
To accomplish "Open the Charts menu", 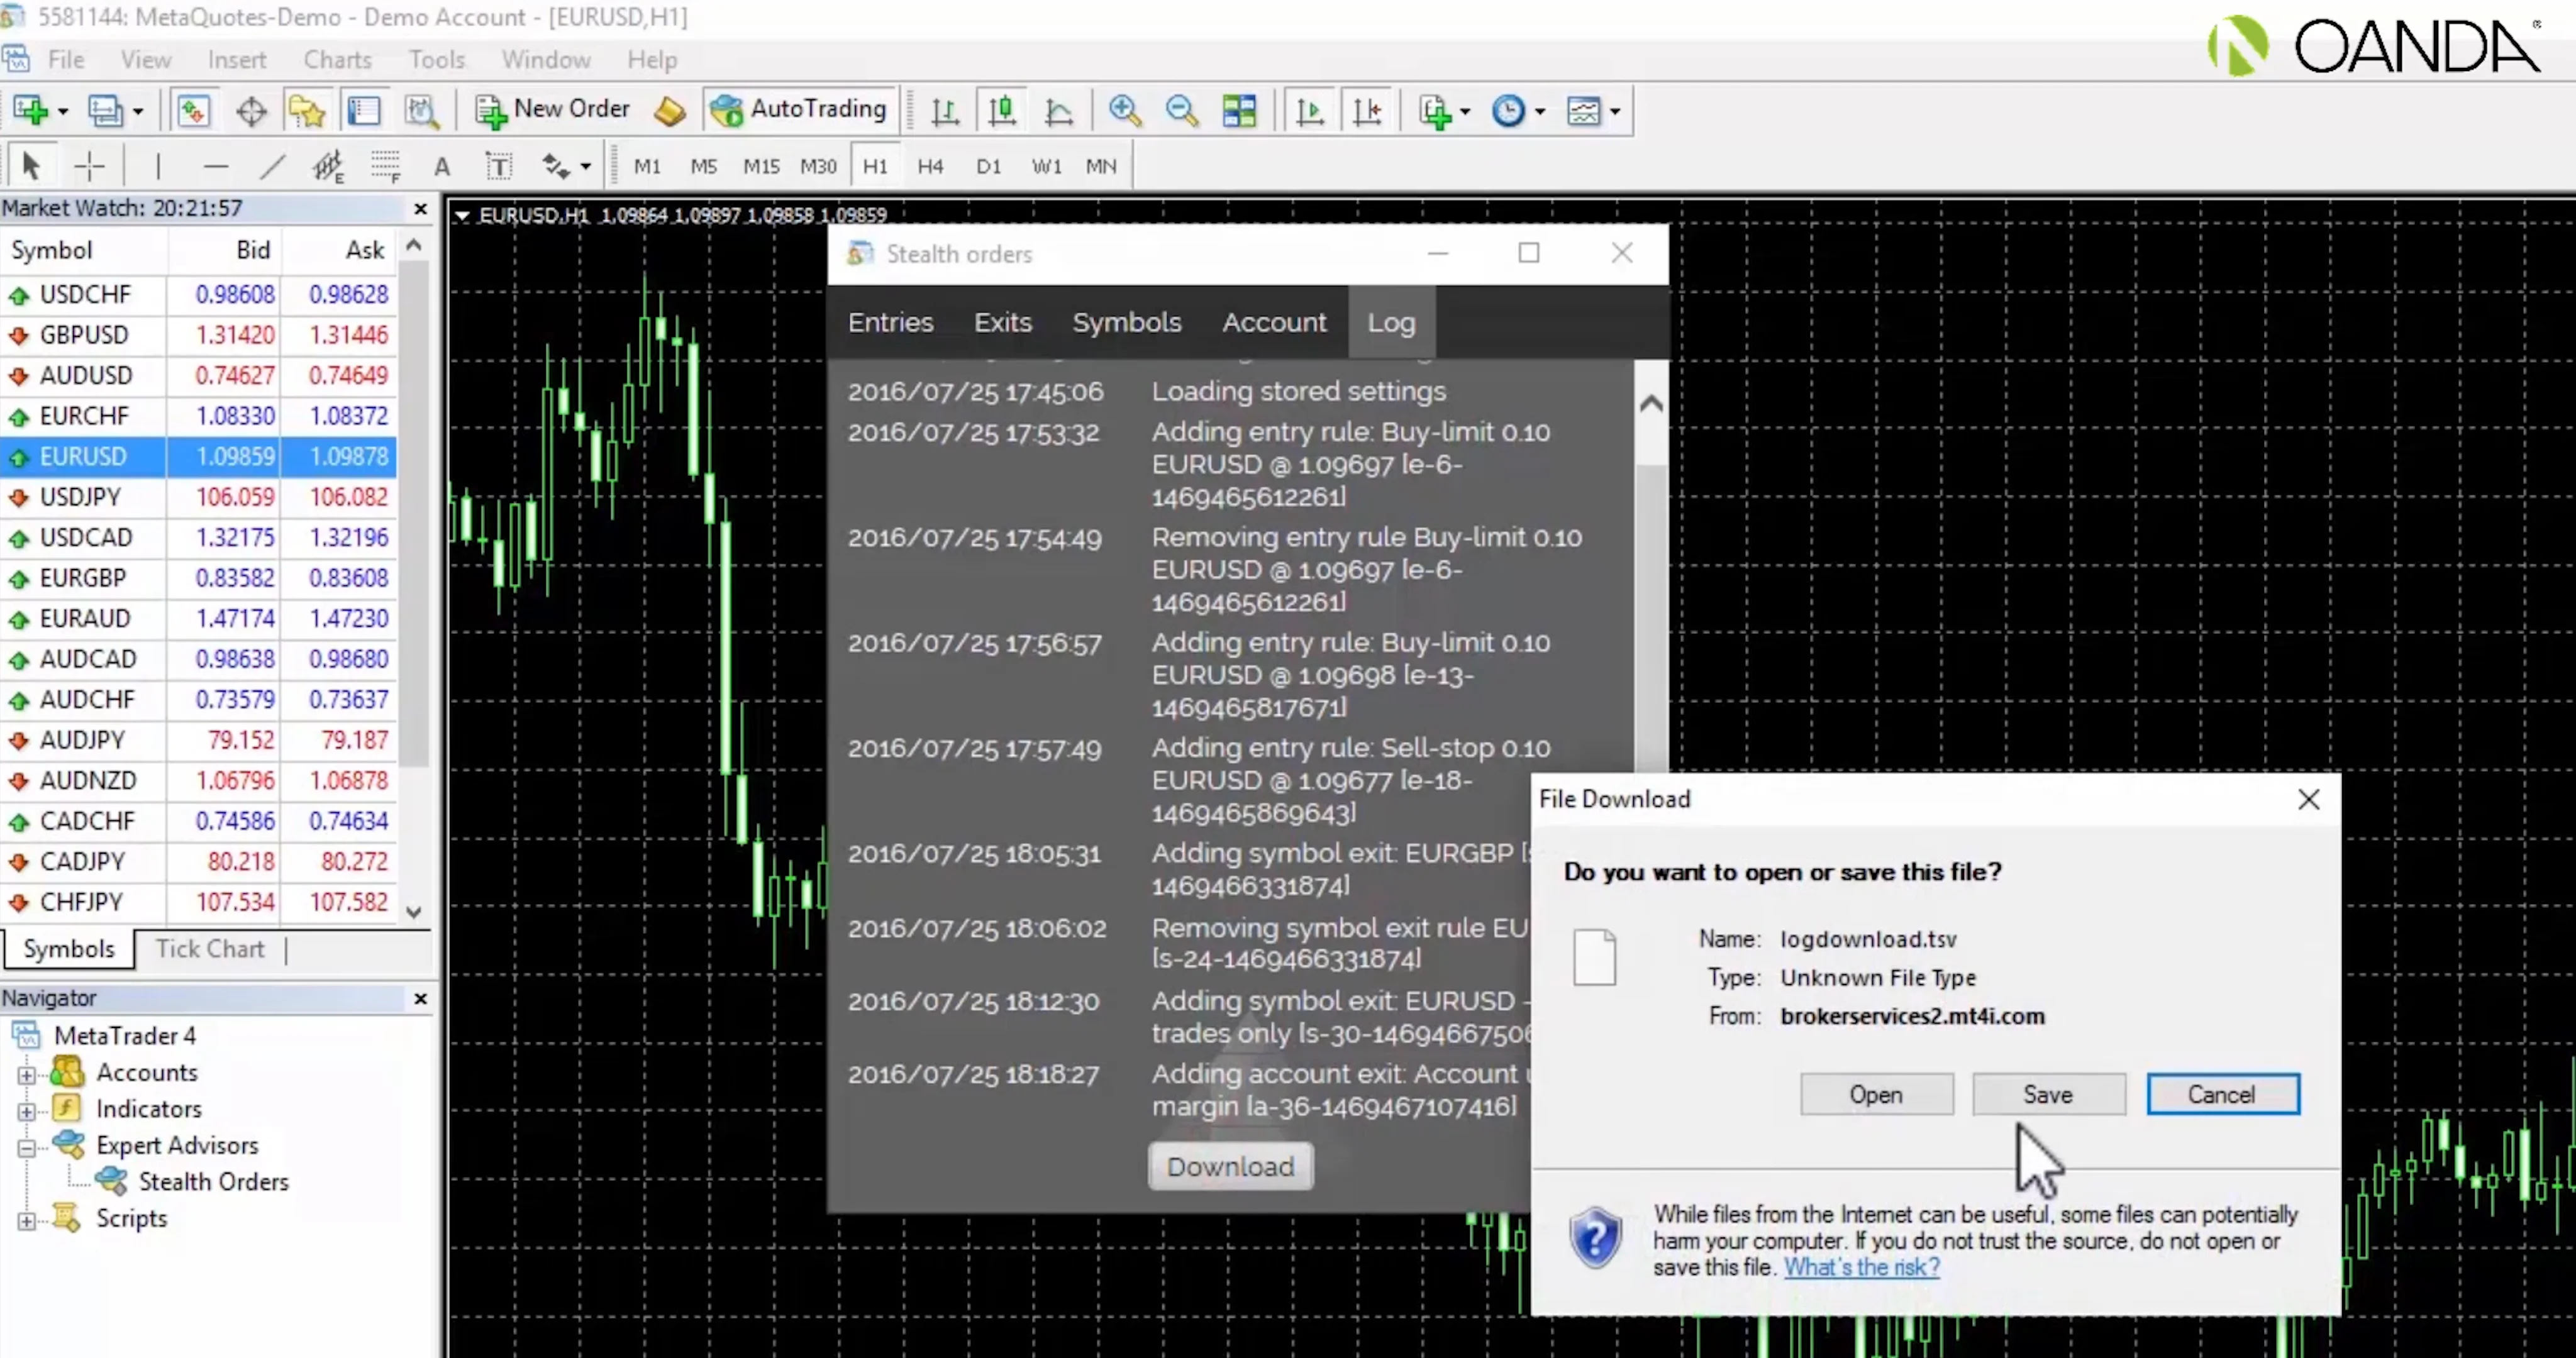I will 337,60.
